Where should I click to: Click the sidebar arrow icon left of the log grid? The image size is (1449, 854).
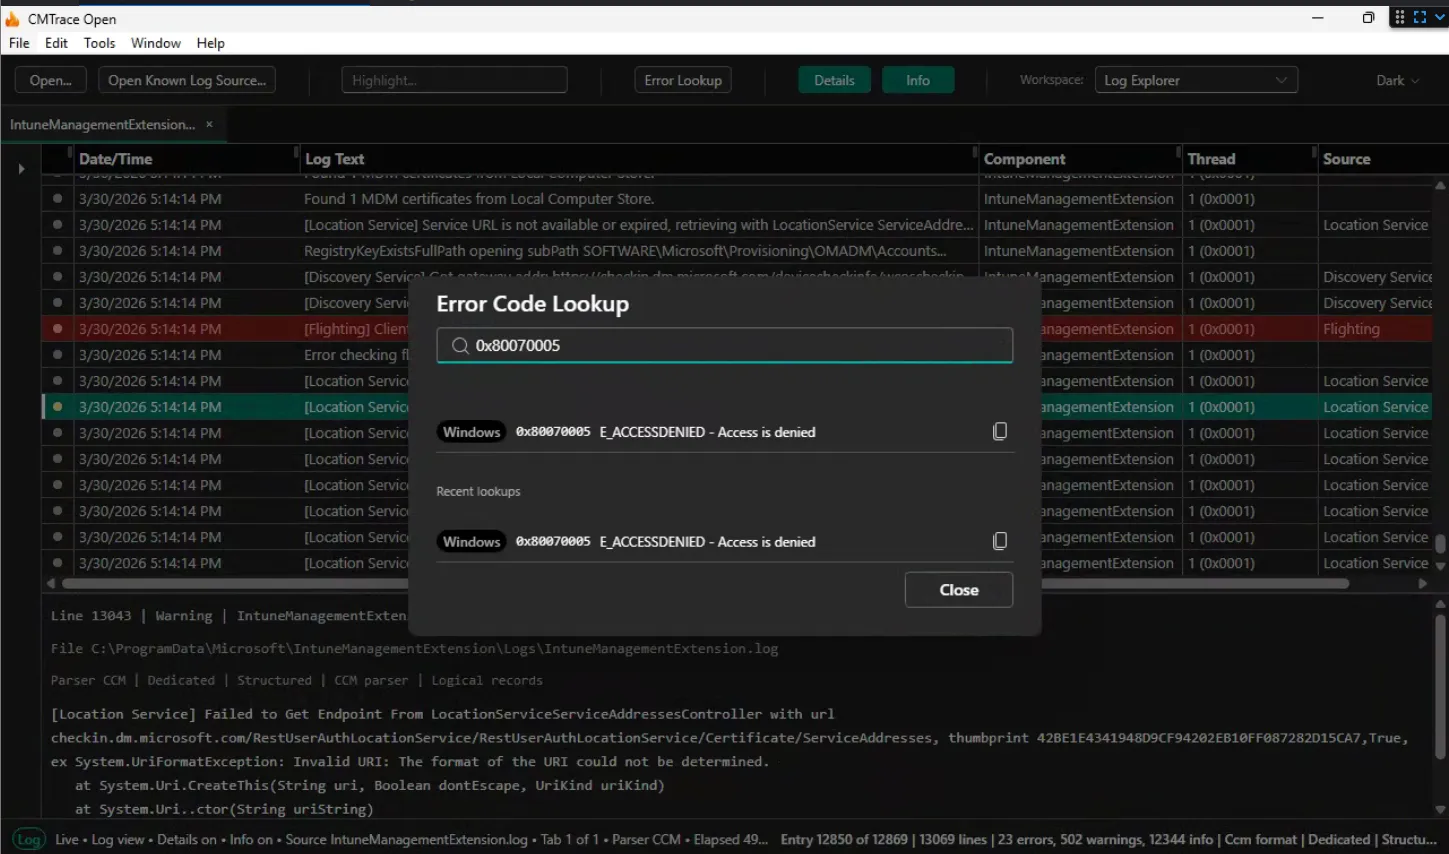21,168
